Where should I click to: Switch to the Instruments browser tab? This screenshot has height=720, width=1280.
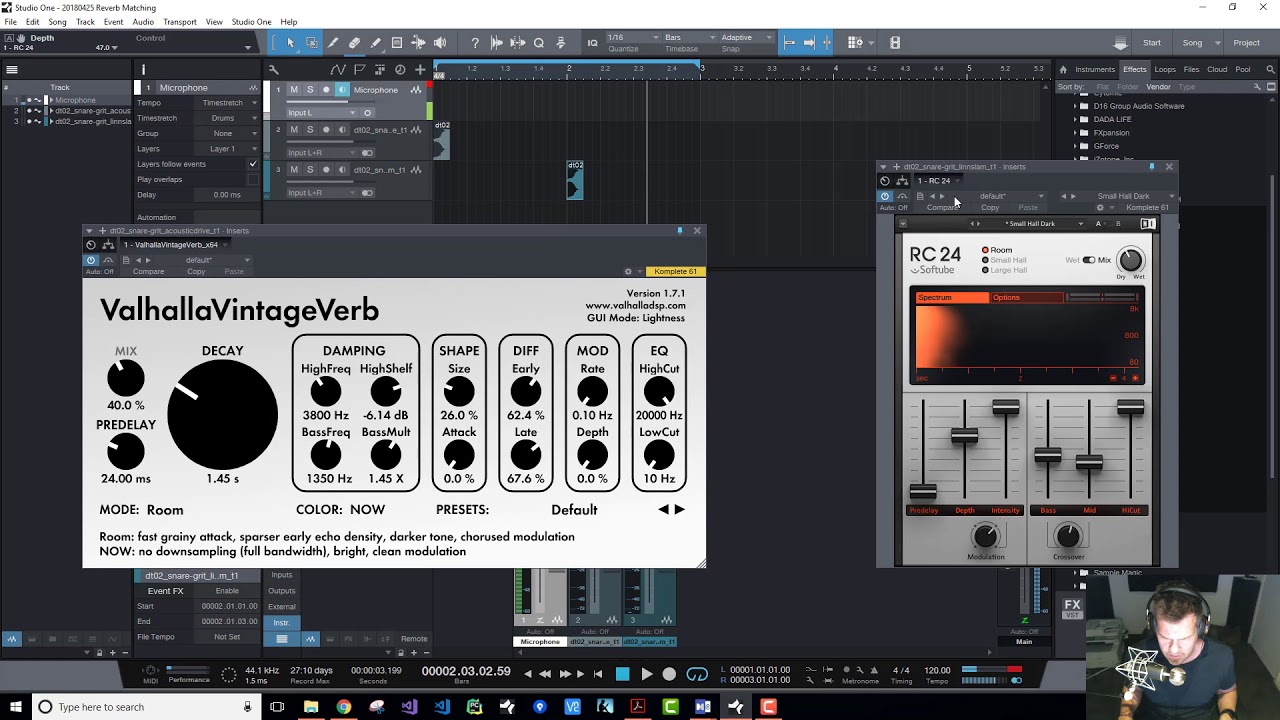[1095, 70]
